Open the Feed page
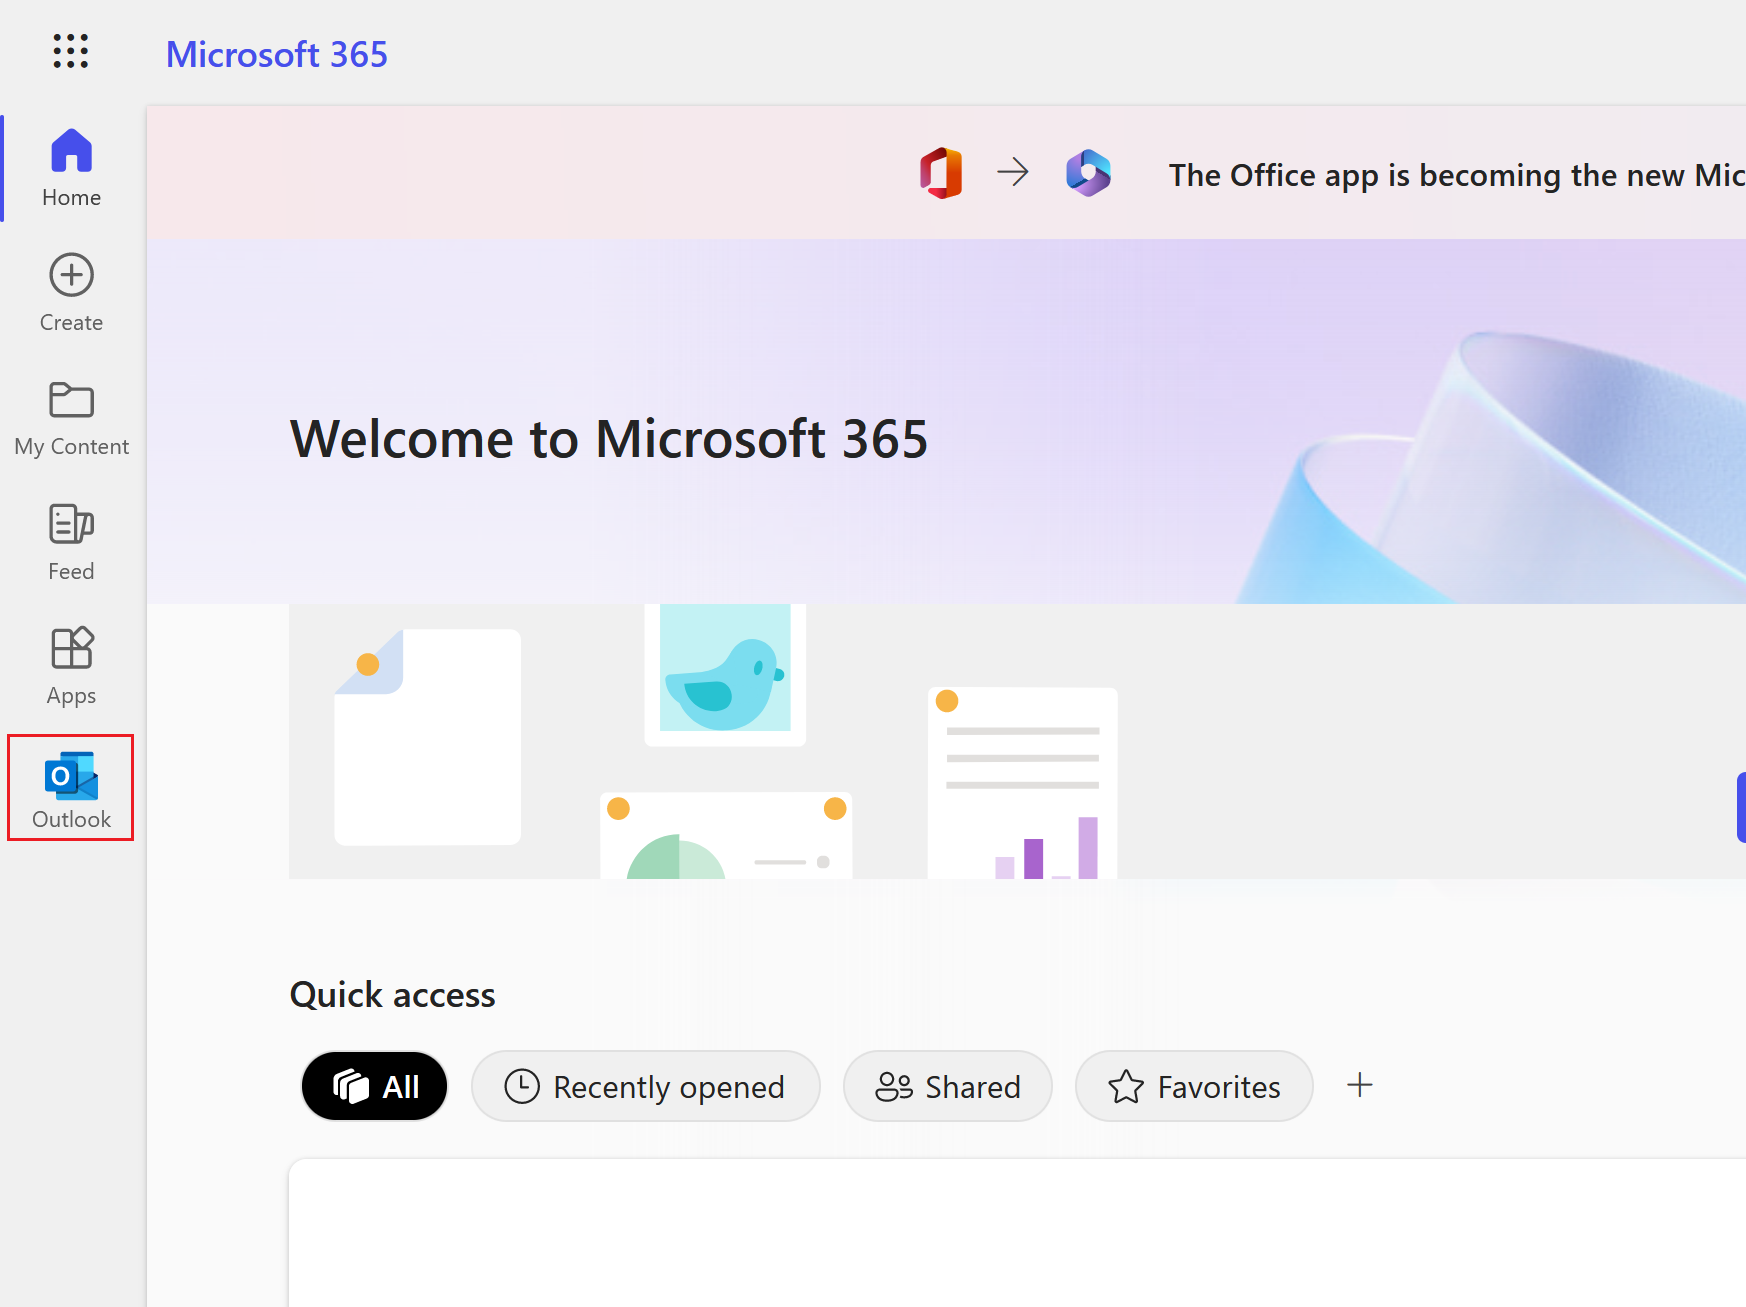1746x1307 pixels. pos(71,542)
